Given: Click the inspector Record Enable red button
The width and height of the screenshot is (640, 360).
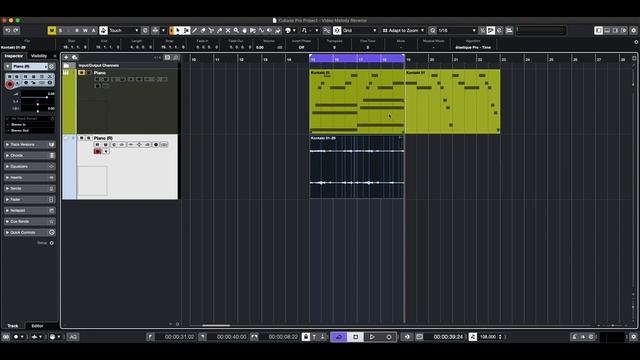Looking at the screenshot, I should click(10, 84).
